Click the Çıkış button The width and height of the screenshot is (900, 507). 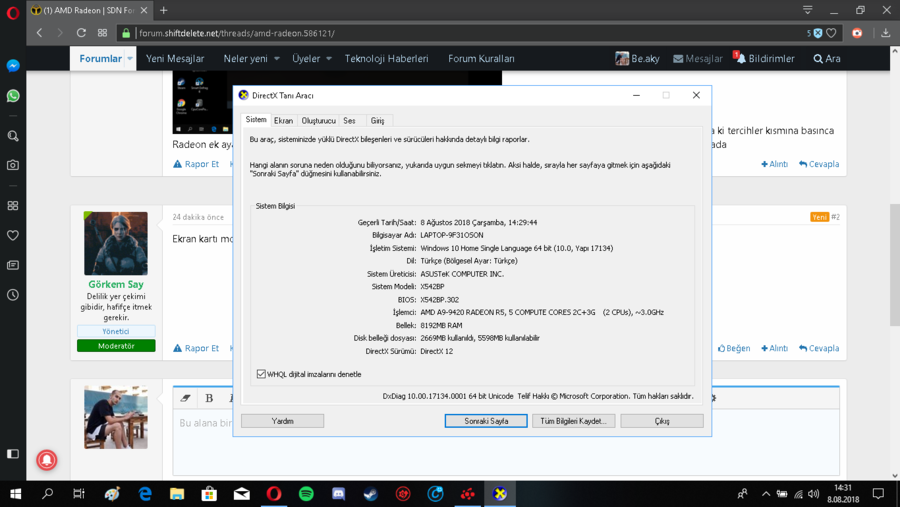pyautogui.click(x=662, y=421)
